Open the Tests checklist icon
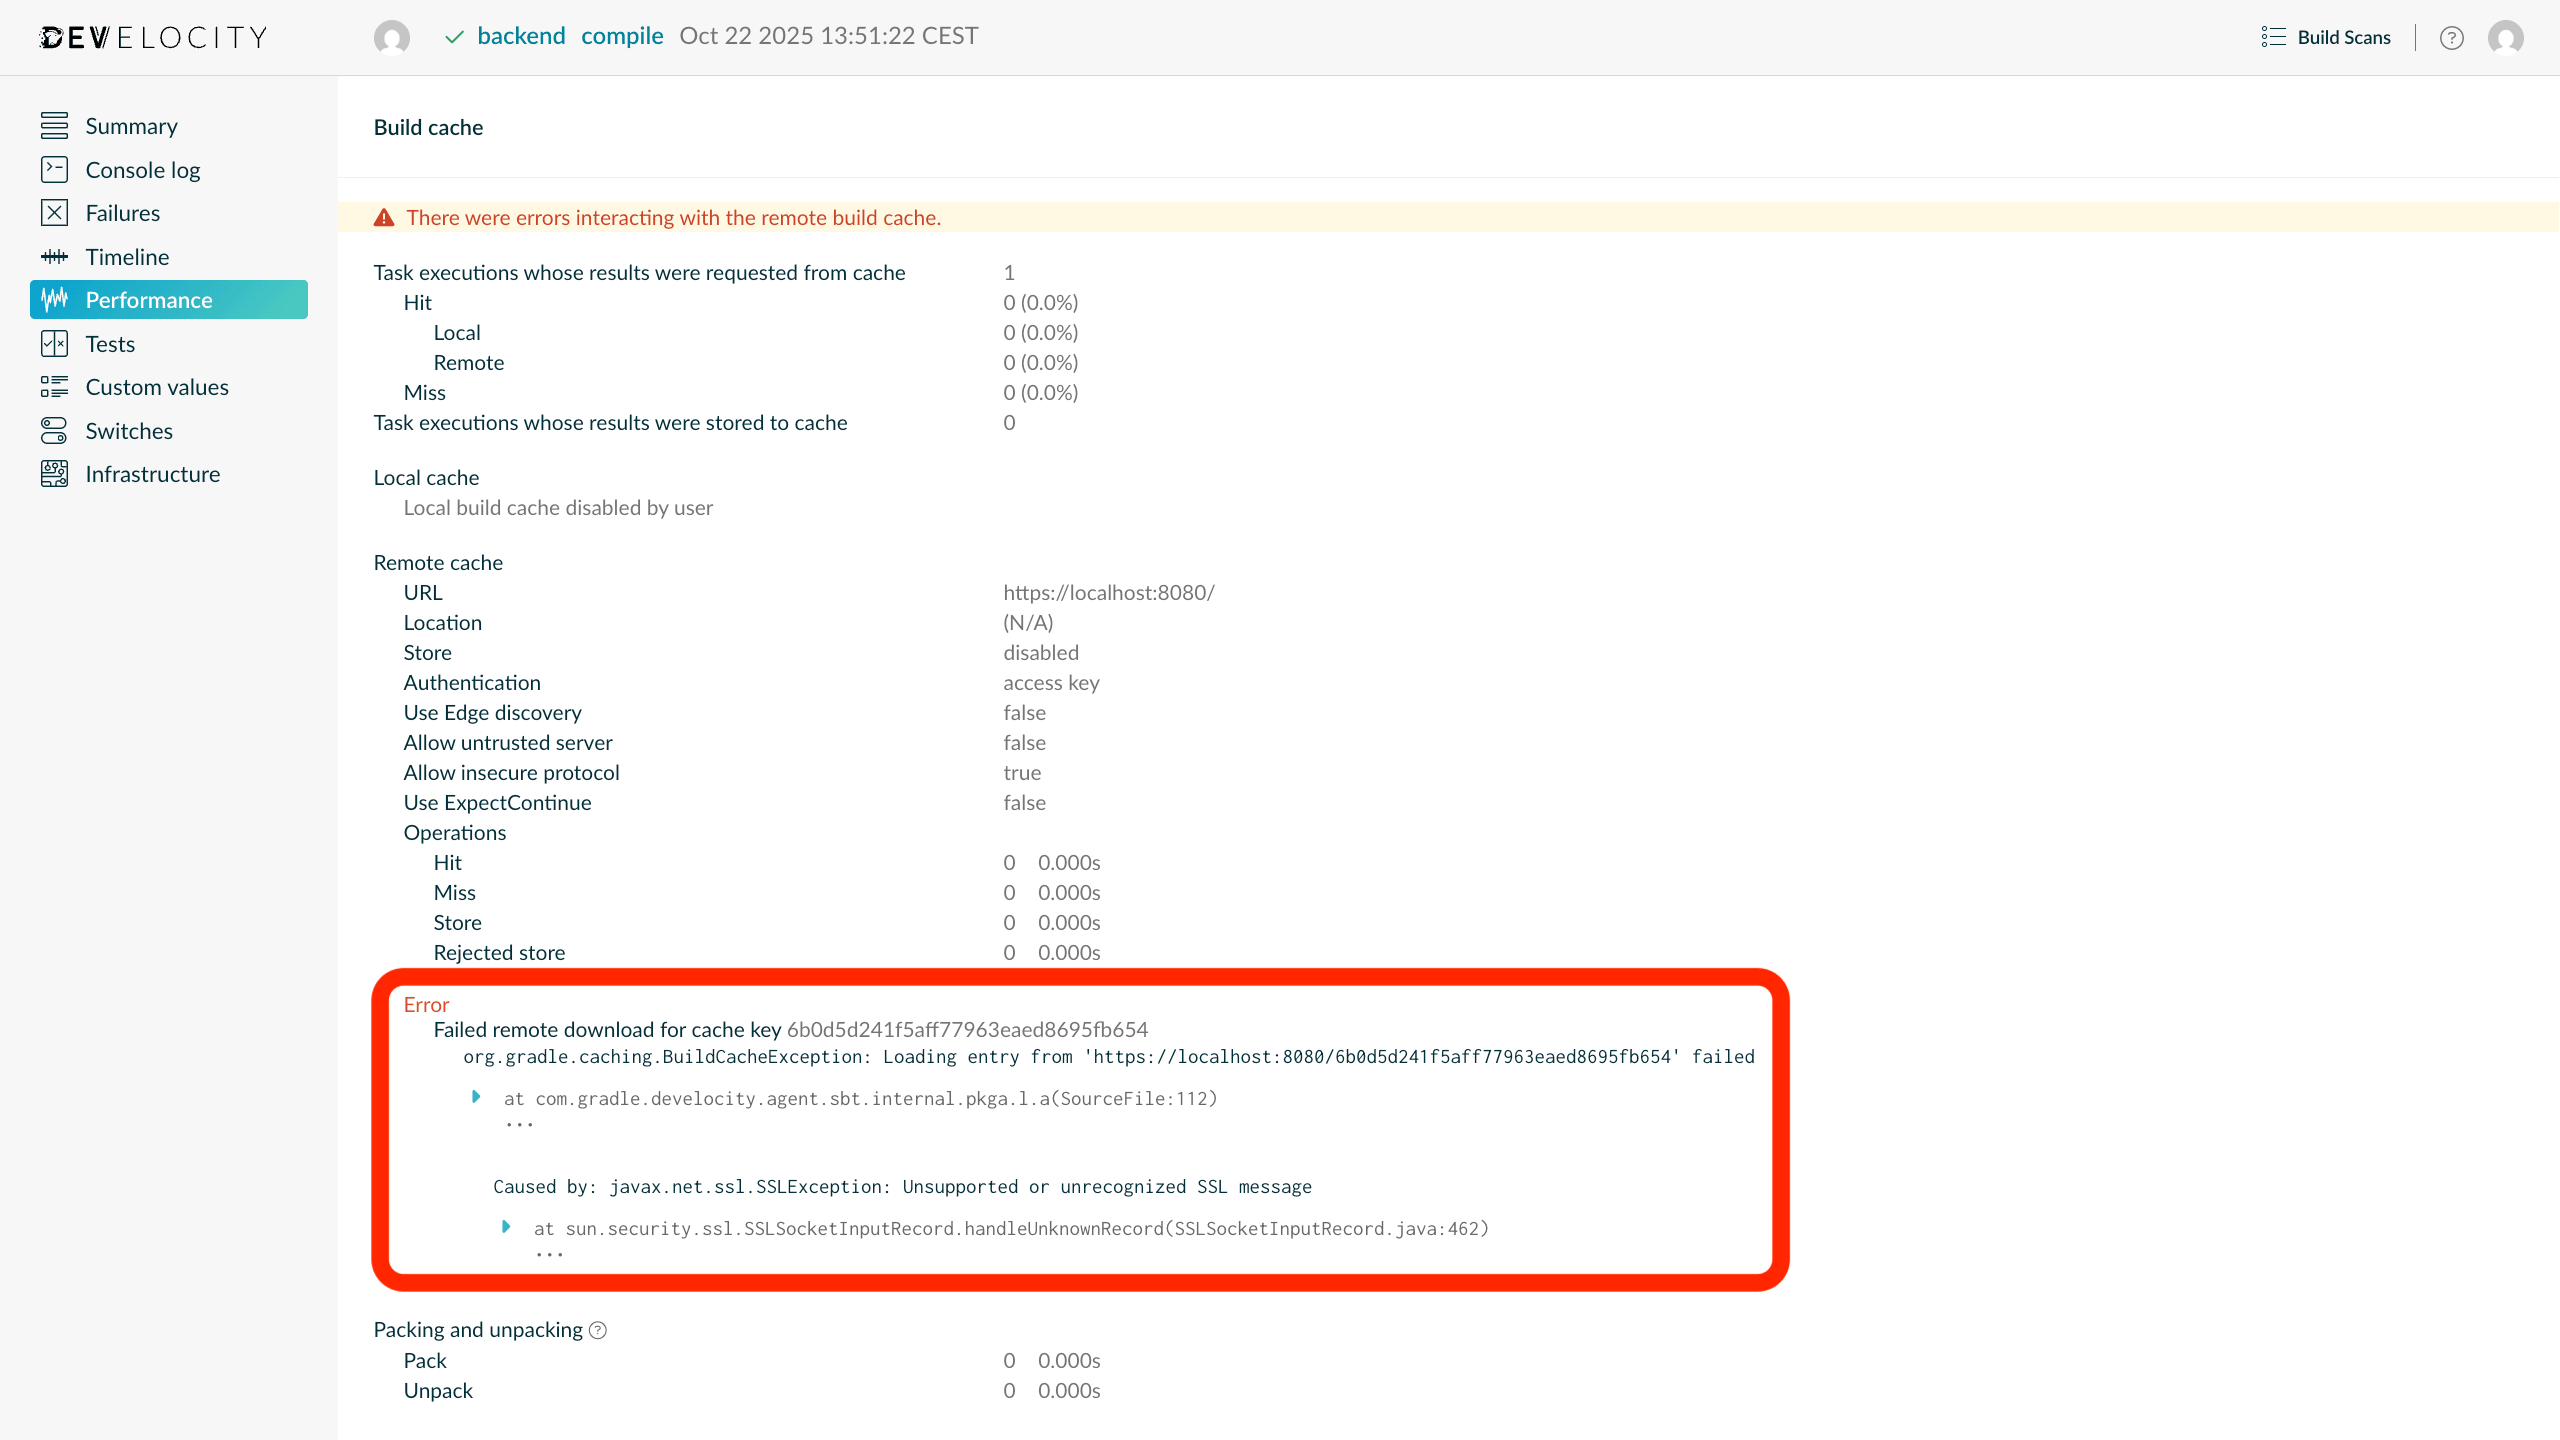Screen dimensions: 2560x1440 tap(55, 343)
